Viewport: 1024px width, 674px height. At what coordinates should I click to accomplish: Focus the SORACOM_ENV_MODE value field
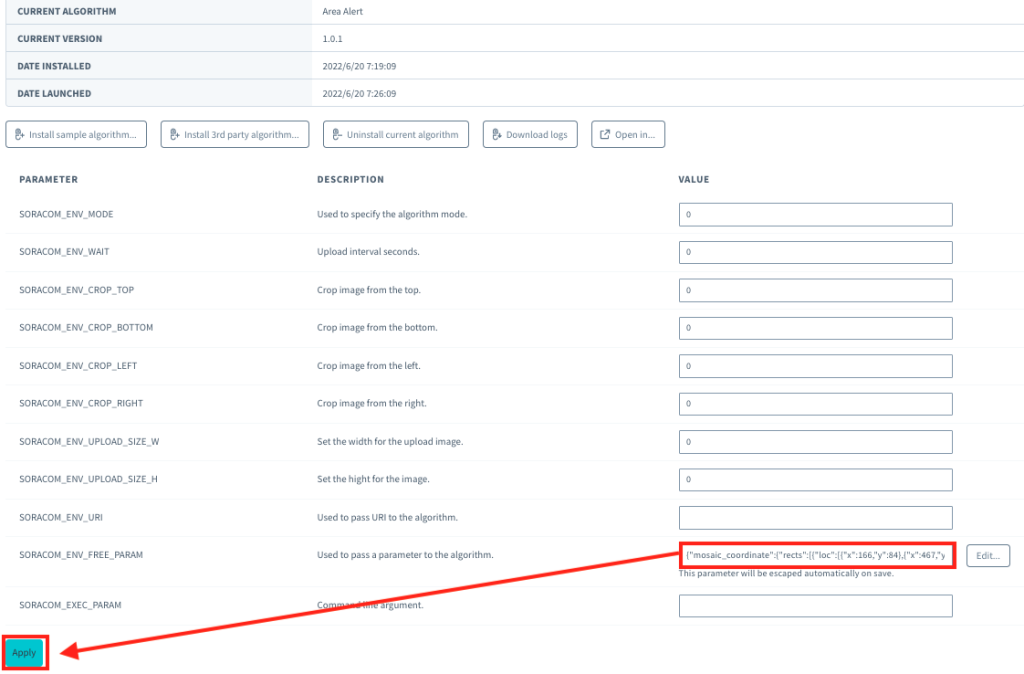pos(816,215)
